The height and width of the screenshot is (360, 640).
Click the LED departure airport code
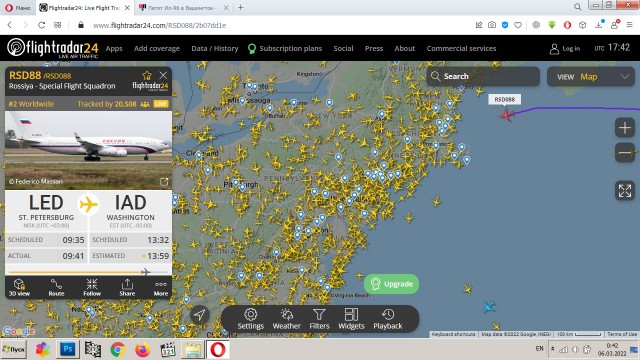46,203
